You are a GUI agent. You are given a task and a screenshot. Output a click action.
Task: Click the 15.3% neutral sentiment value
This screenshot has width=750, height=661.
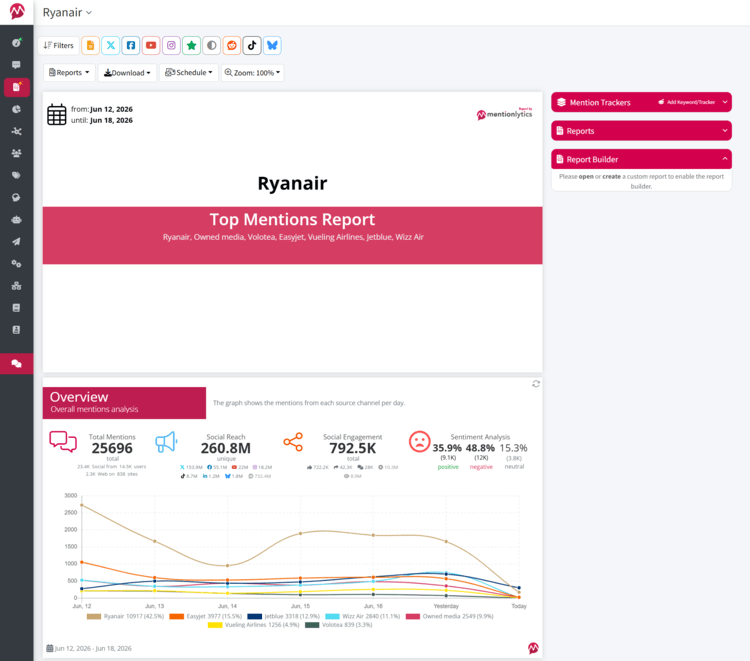(x=513, y=448)
